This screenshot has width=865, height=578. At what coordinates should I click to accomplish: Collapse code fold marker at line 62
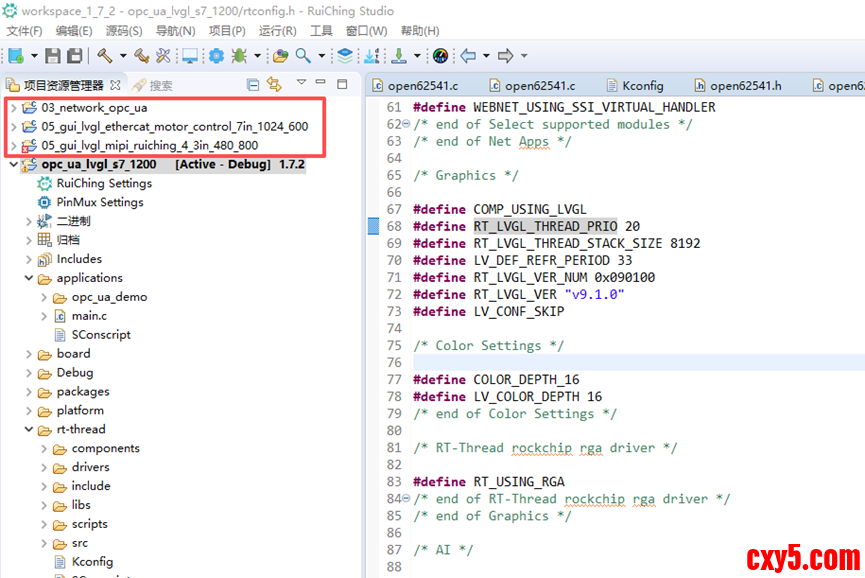pyautogui.click(x=405, y=125)
